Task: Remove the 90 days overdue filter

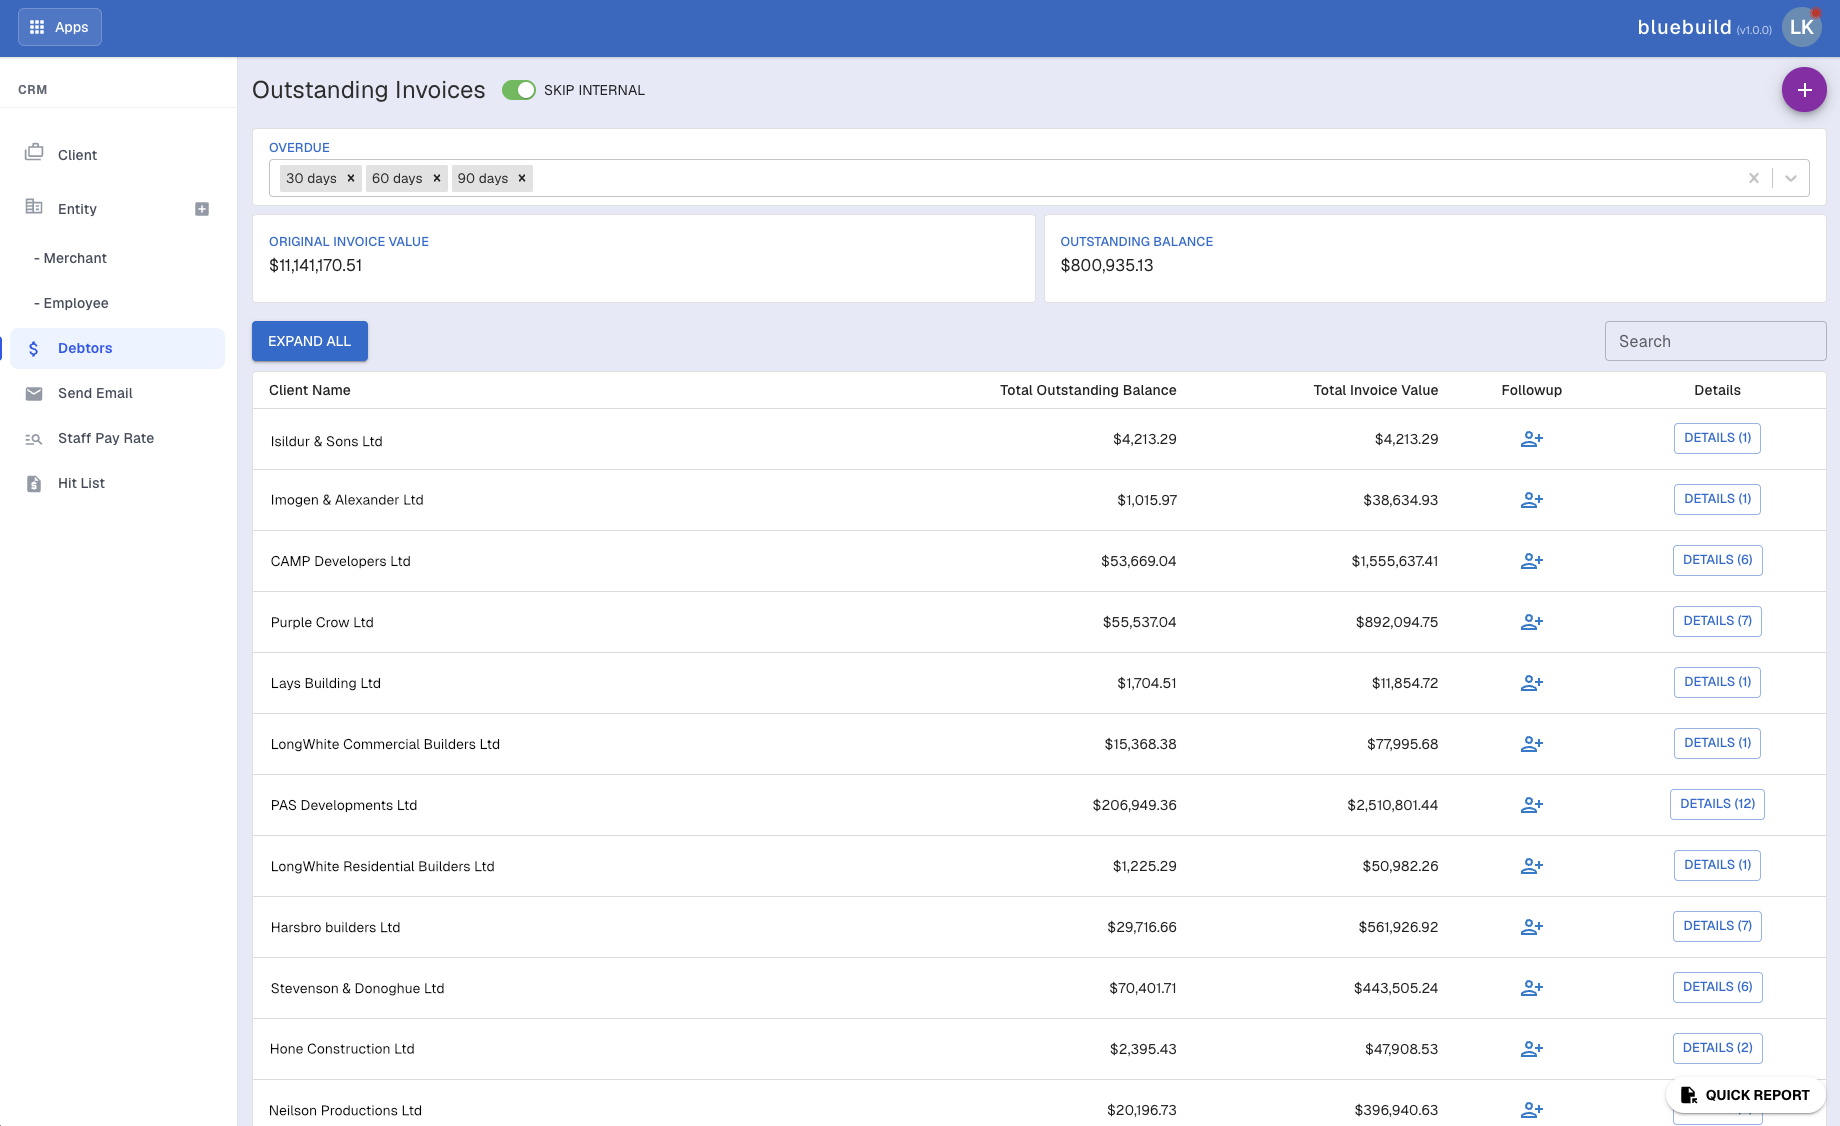Action: [522, 178]
